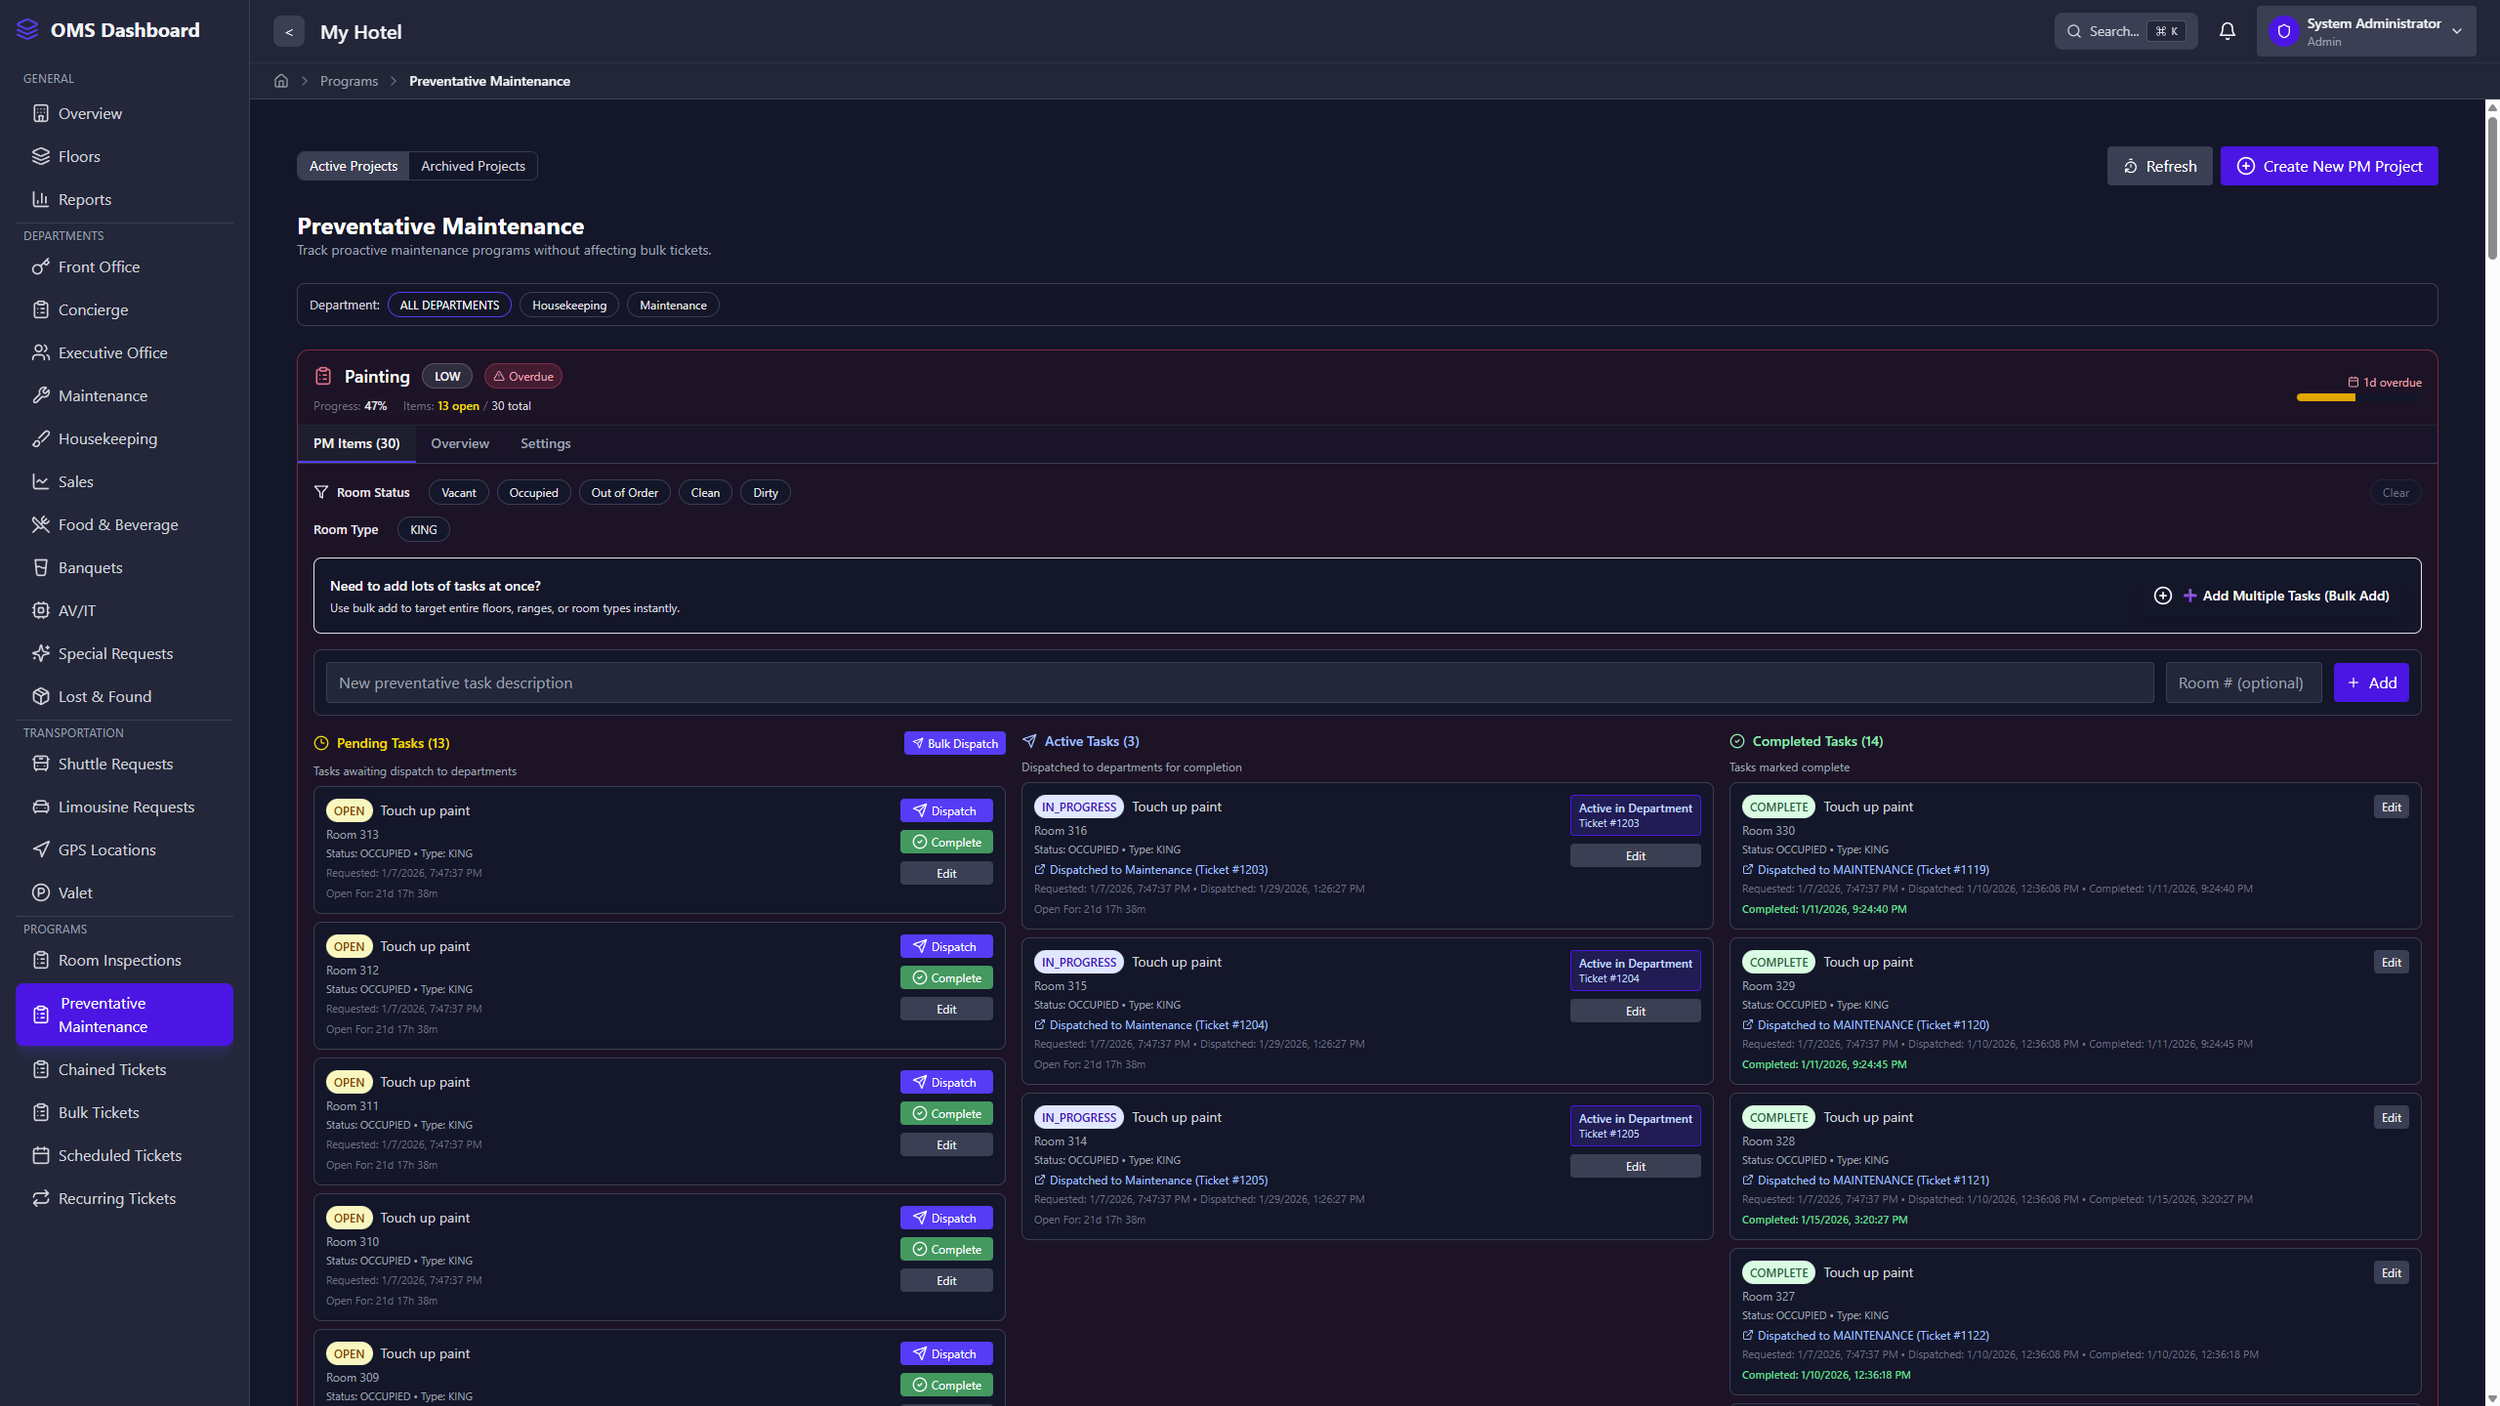The height and width of the screenshot is (1406, 2500).
Task: Go to Food & Beverage department
Action: 117,525
